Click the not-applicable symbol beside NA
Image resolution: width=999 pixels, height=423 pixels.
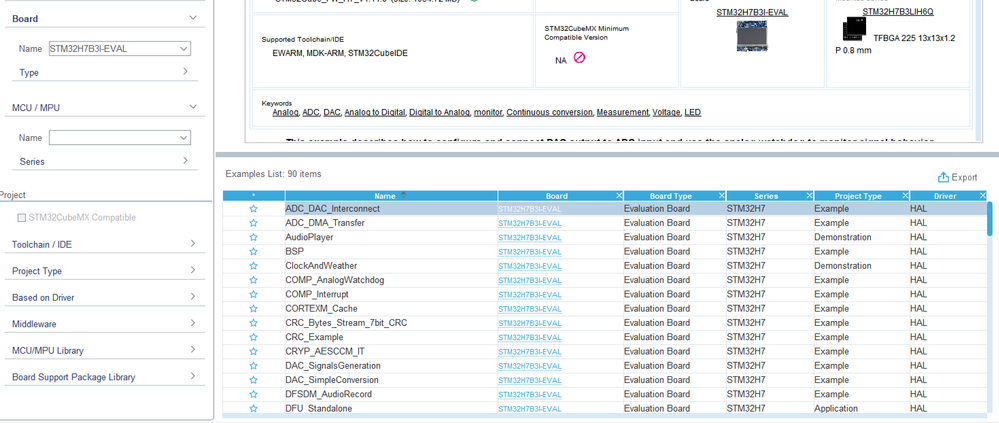pos(579,58)
